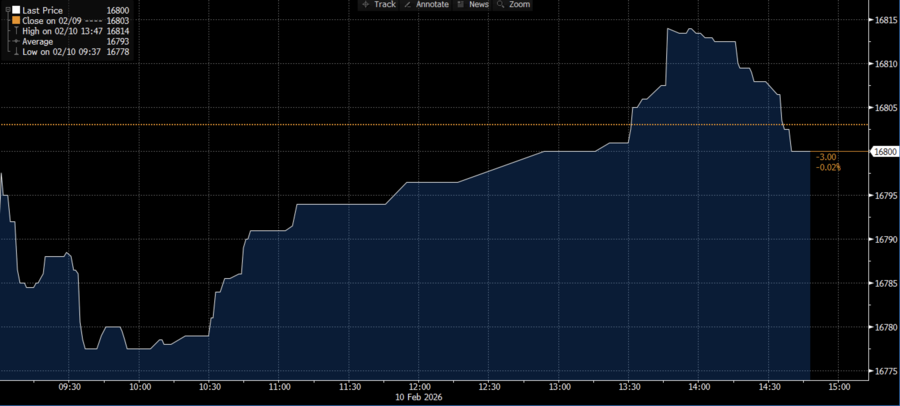Select the Last Price legend entry
The width and height of the screenshot is (900, 406).
tap(43, 10)
